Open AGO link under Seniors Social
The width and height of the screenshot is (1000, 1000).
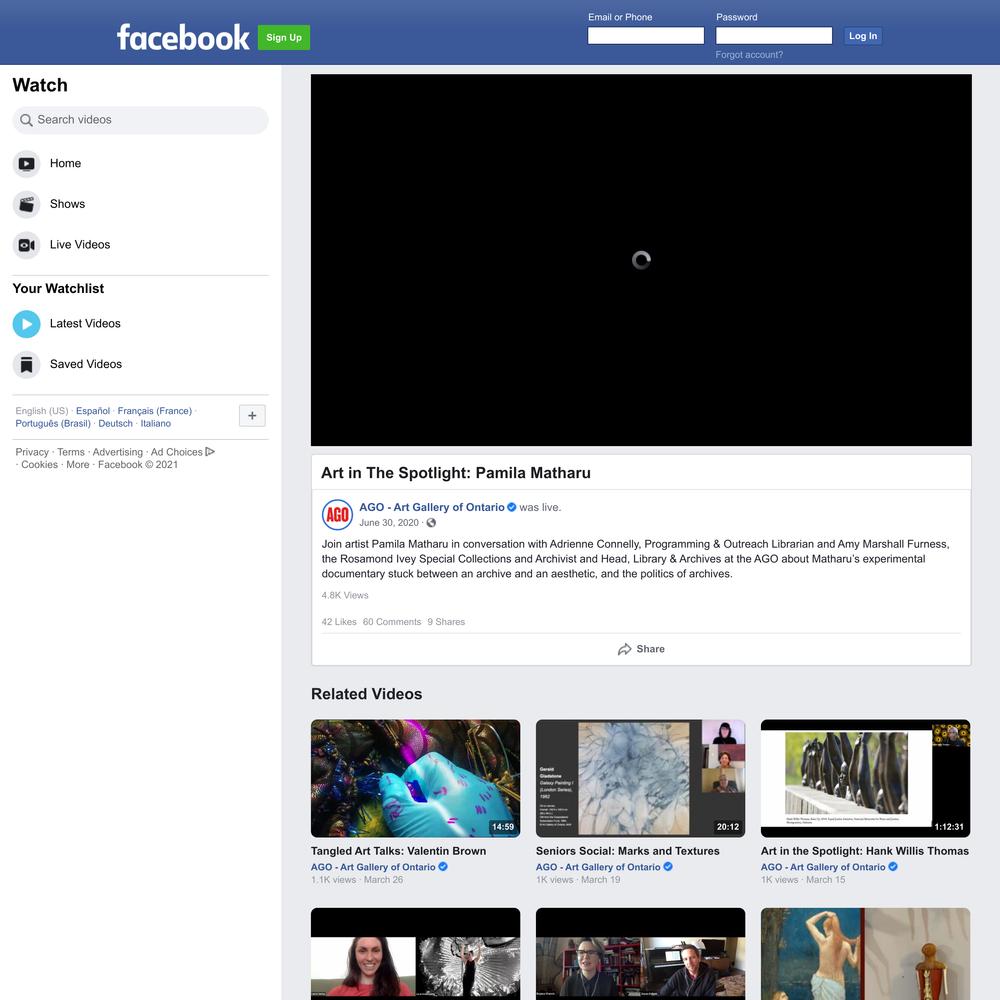(598, 867)
